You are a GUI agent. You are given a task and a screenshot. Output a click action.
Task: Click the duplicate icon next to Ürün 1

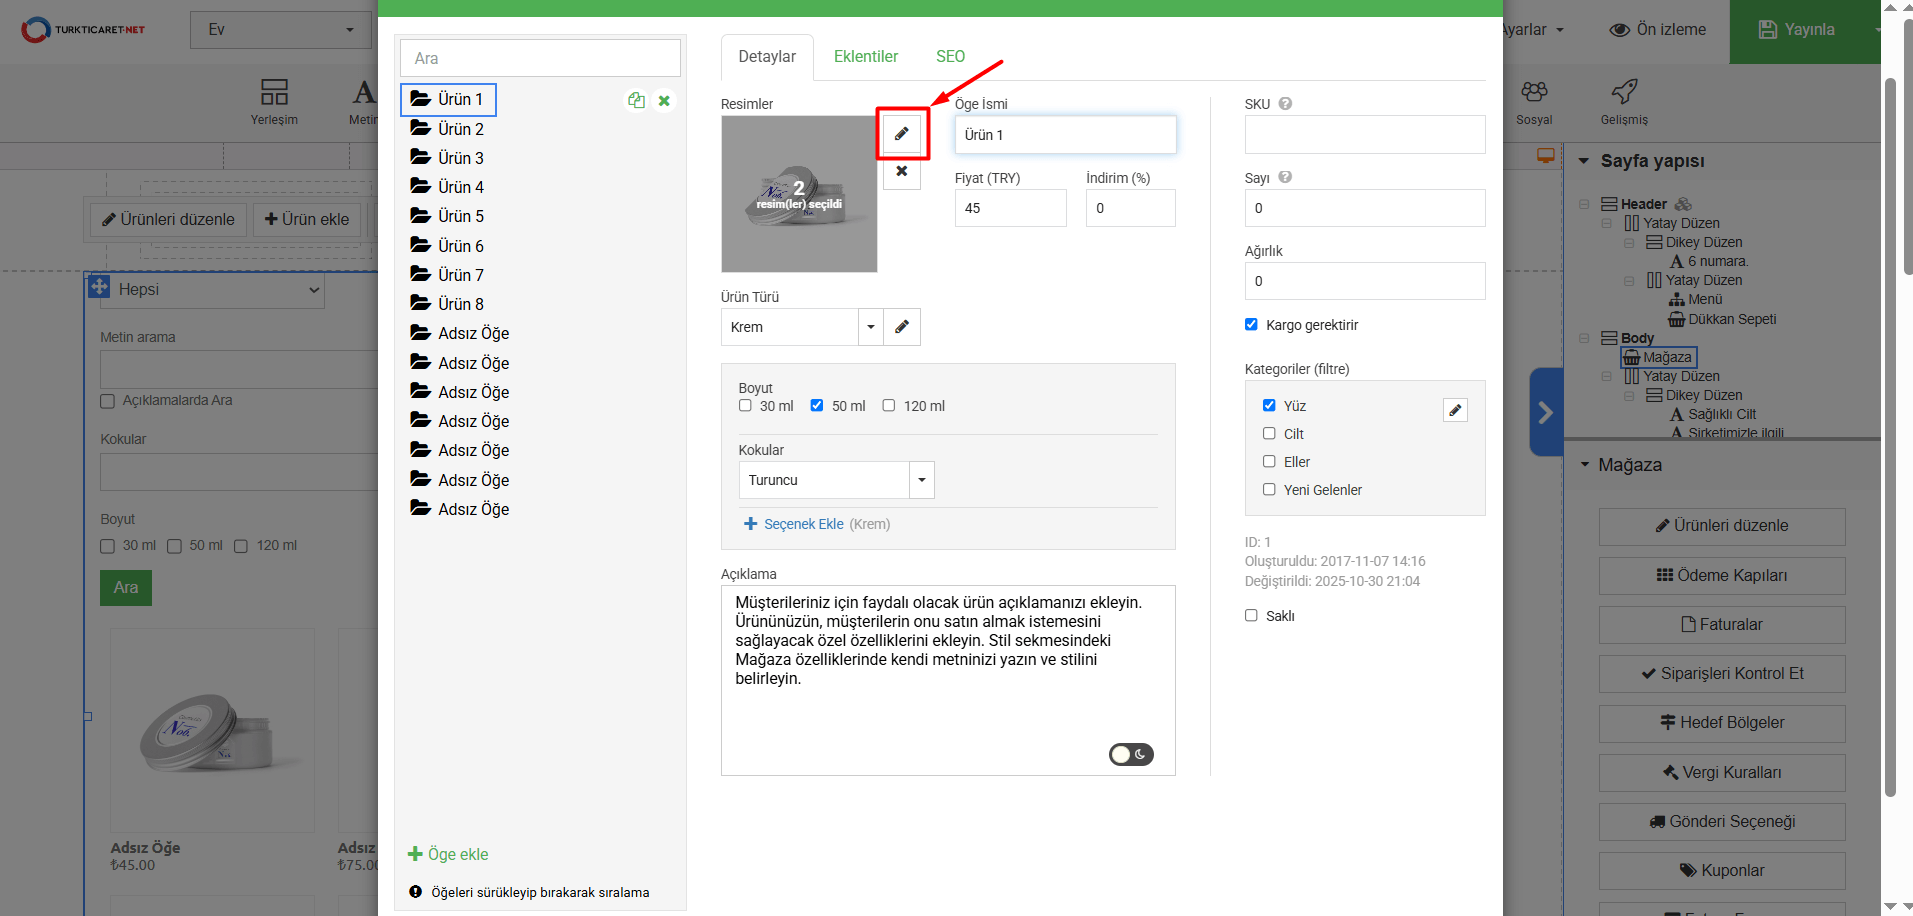[636, 100]
